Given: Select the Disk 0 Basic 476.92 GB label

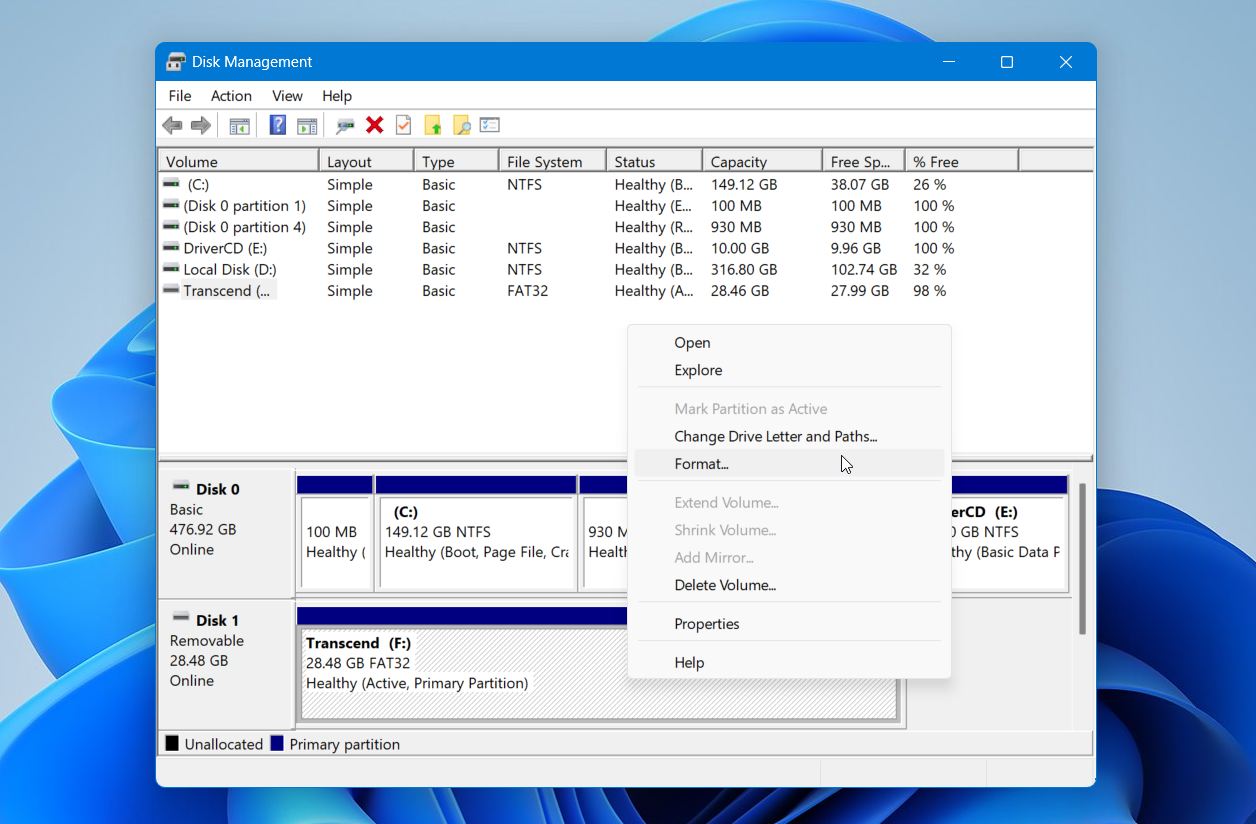Looking at the screenshot, I should coord(226,532).
